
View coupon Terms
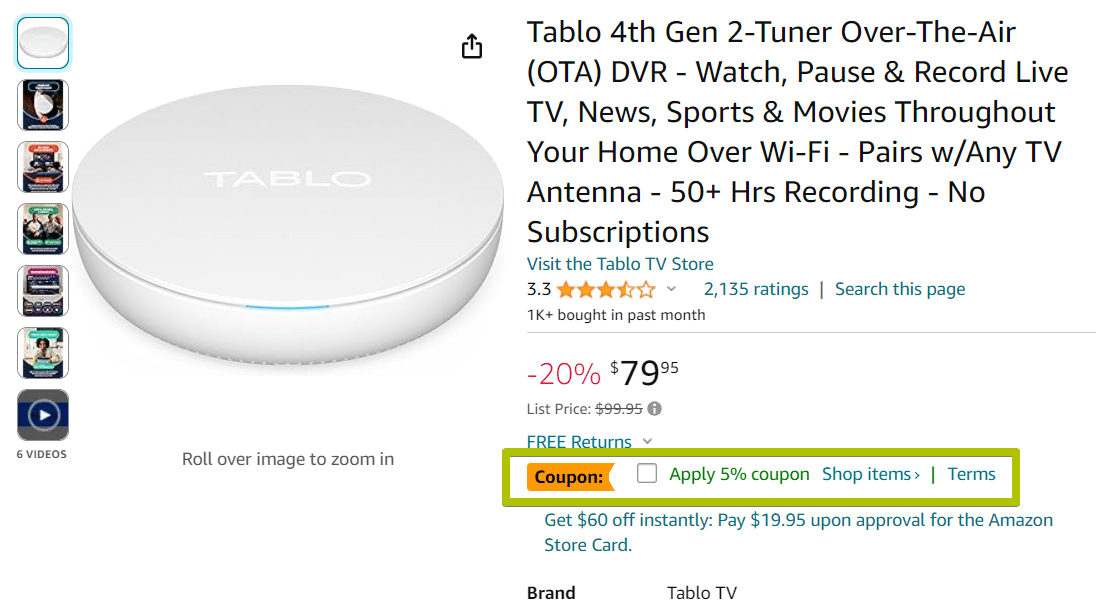tap(970, 473)
